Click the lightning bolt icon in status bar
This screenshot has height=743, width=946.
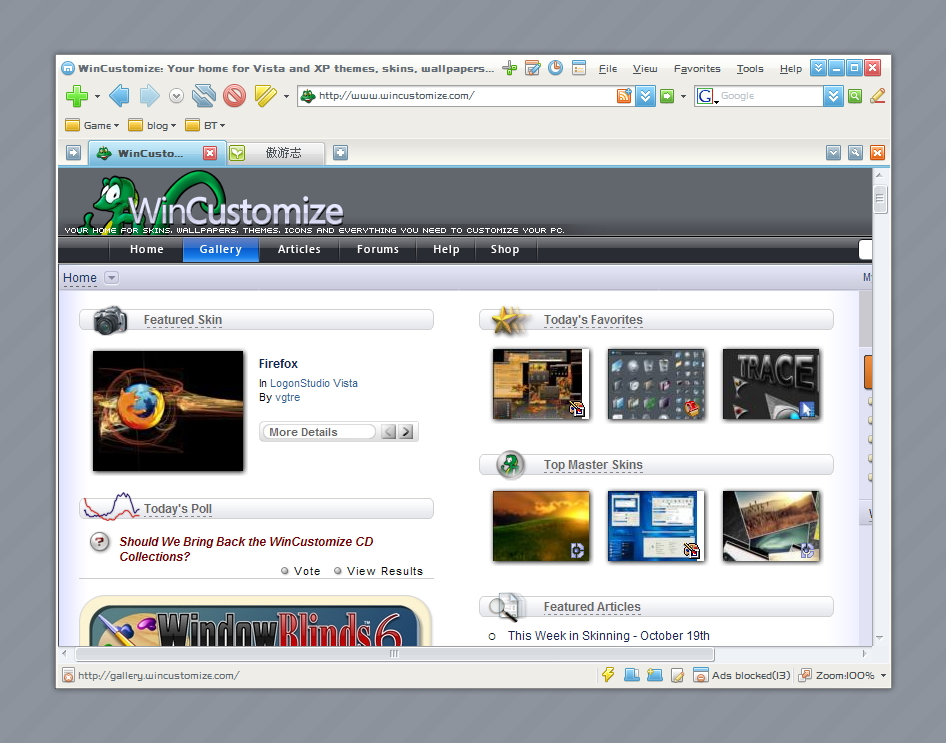tap(607, 675)
